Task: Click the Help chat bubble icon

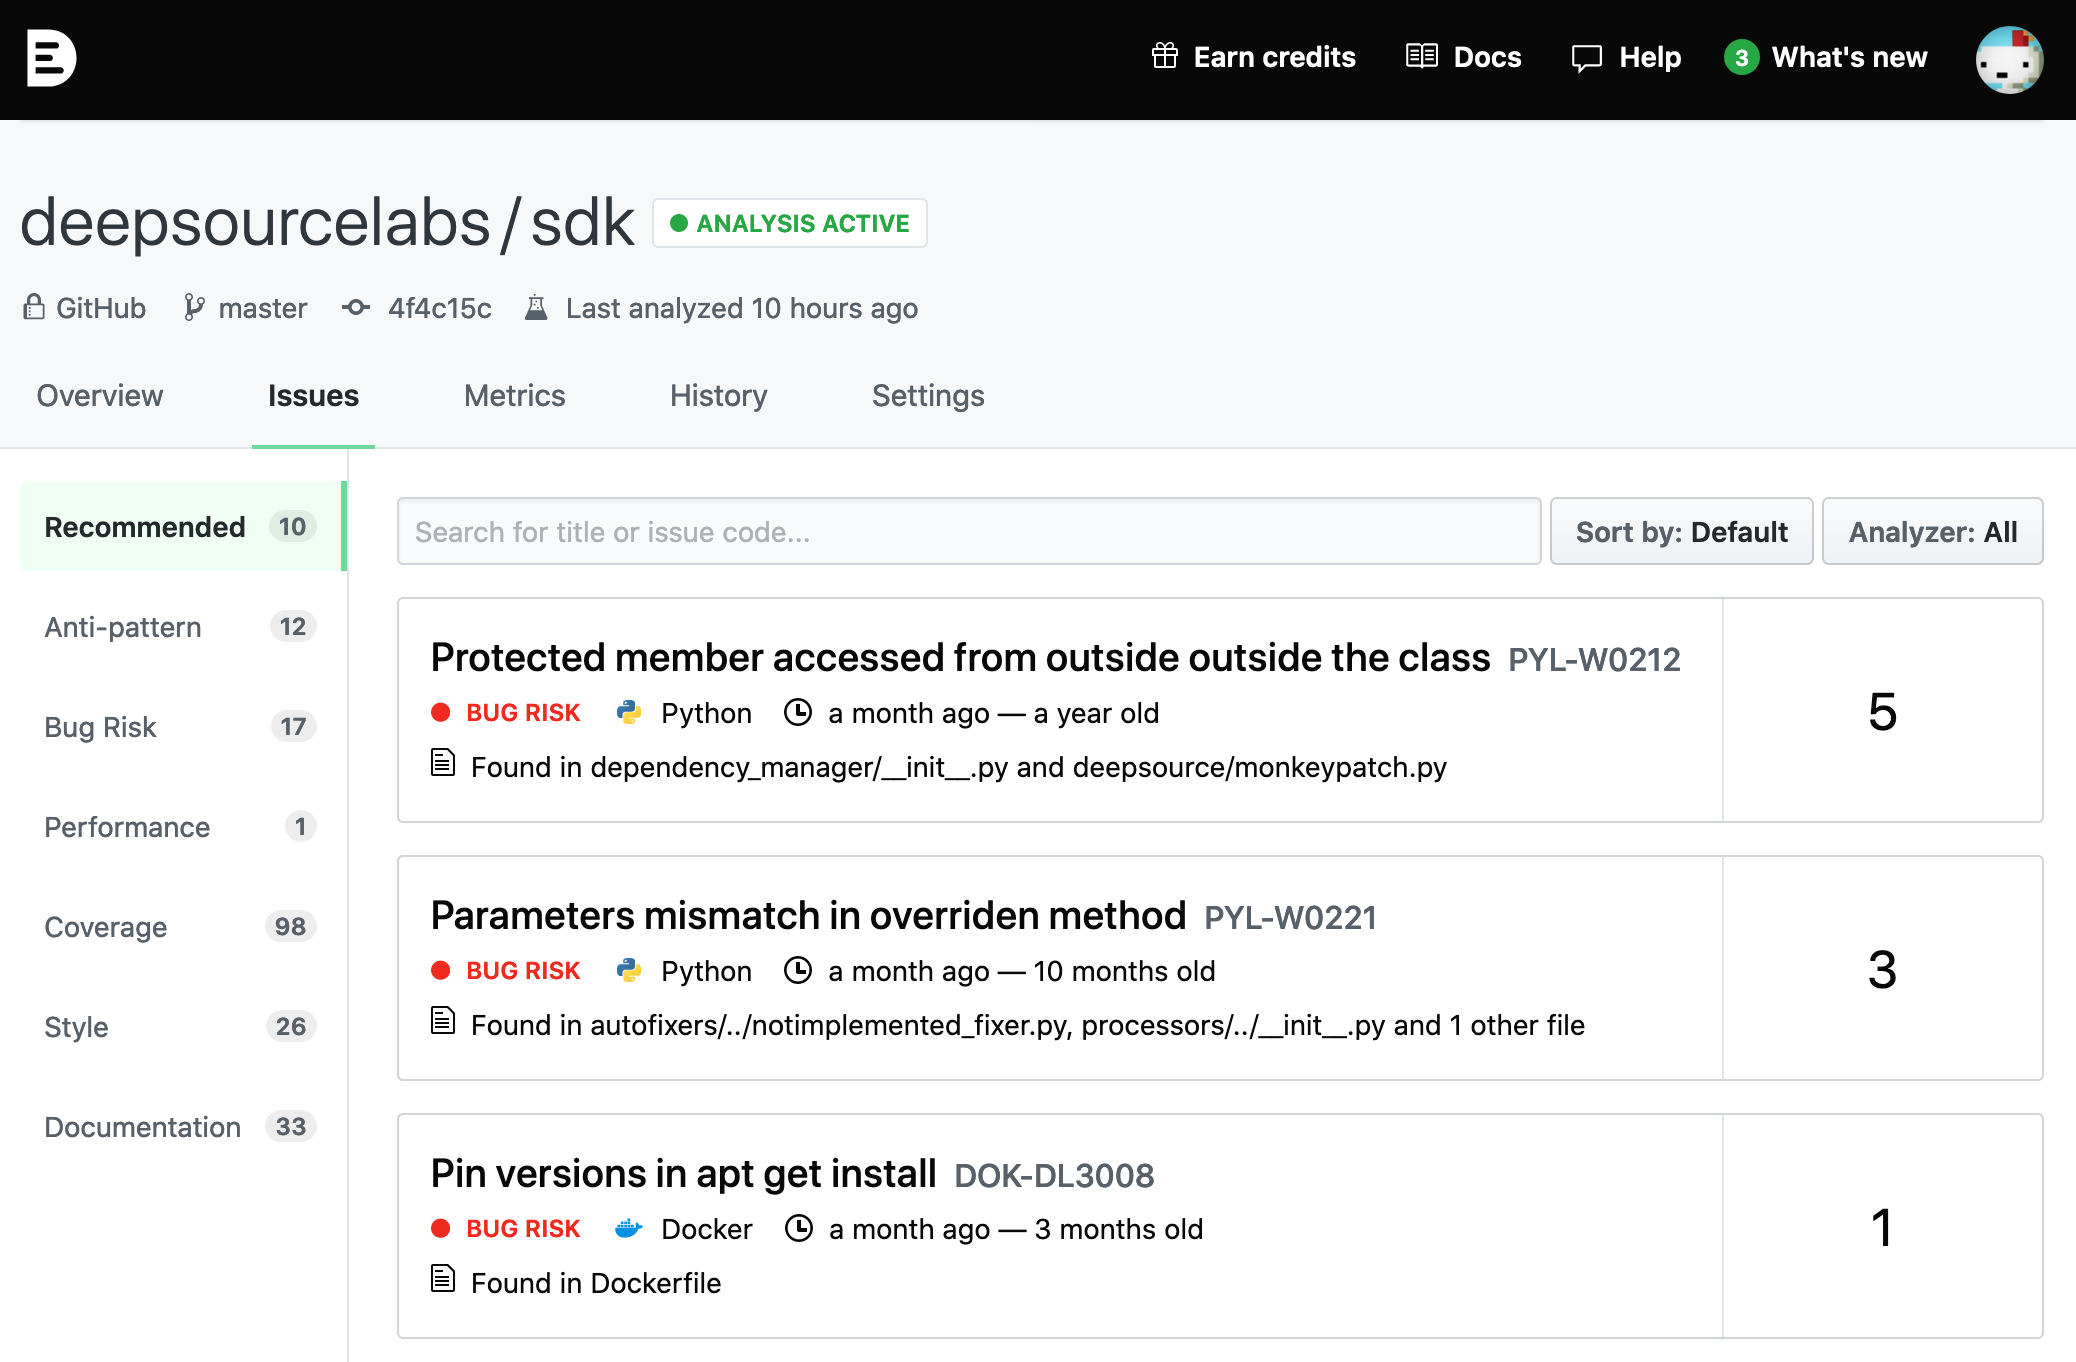Action: click(x=1586, y=58)
